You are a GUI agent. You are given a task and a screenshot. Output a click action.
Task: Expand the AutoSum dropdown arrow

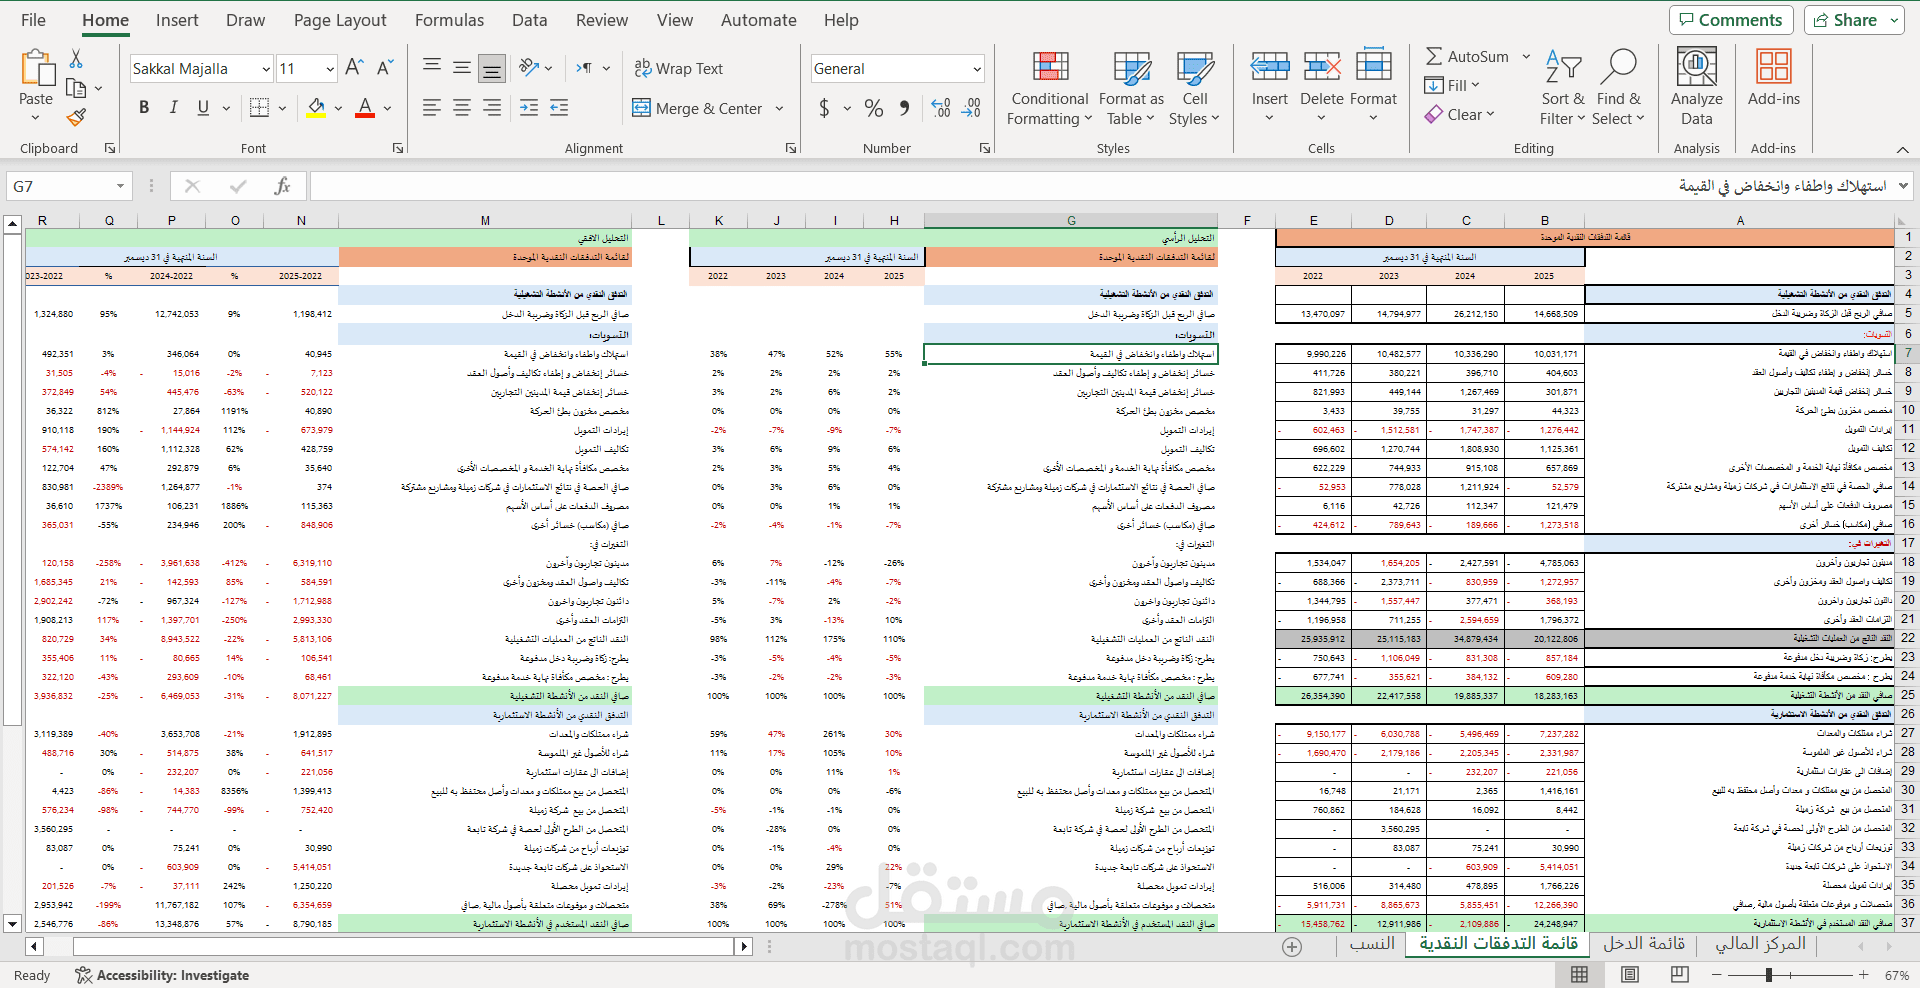1526,57
